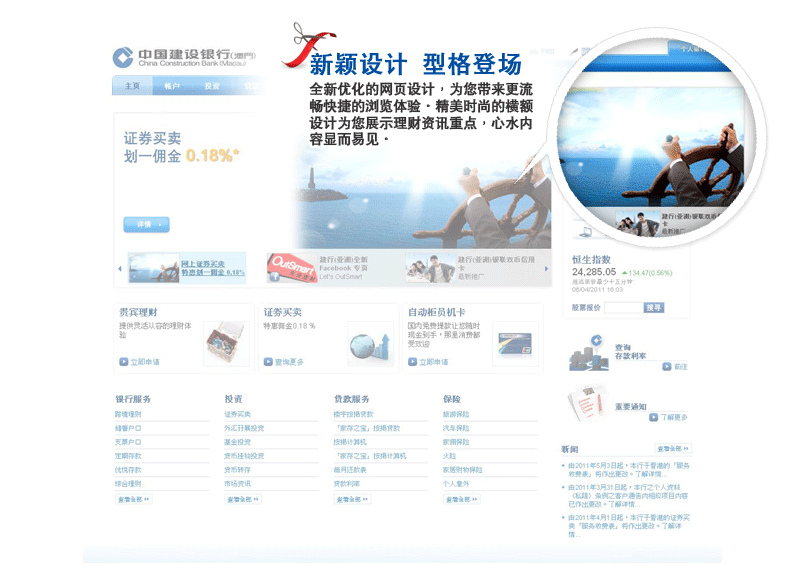Viewport: 800px width, 566px height.
Task: Open the 火险 link
Action: [449, 456]
